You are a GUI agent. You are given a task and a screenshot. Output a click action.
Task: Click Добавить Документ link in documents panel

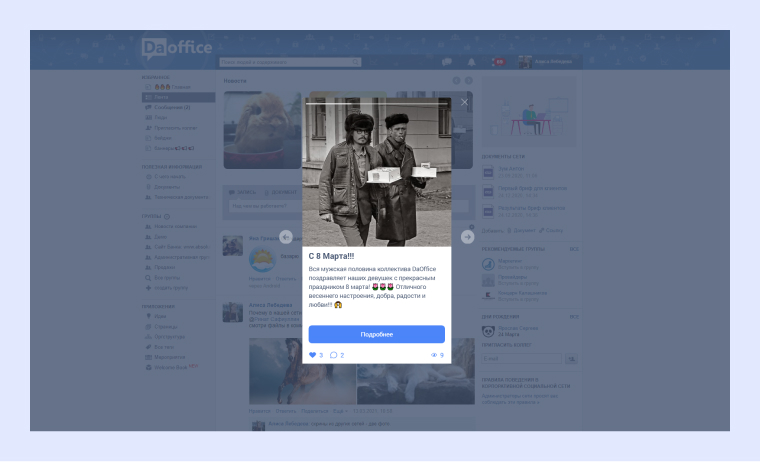(x=521, y=231)
